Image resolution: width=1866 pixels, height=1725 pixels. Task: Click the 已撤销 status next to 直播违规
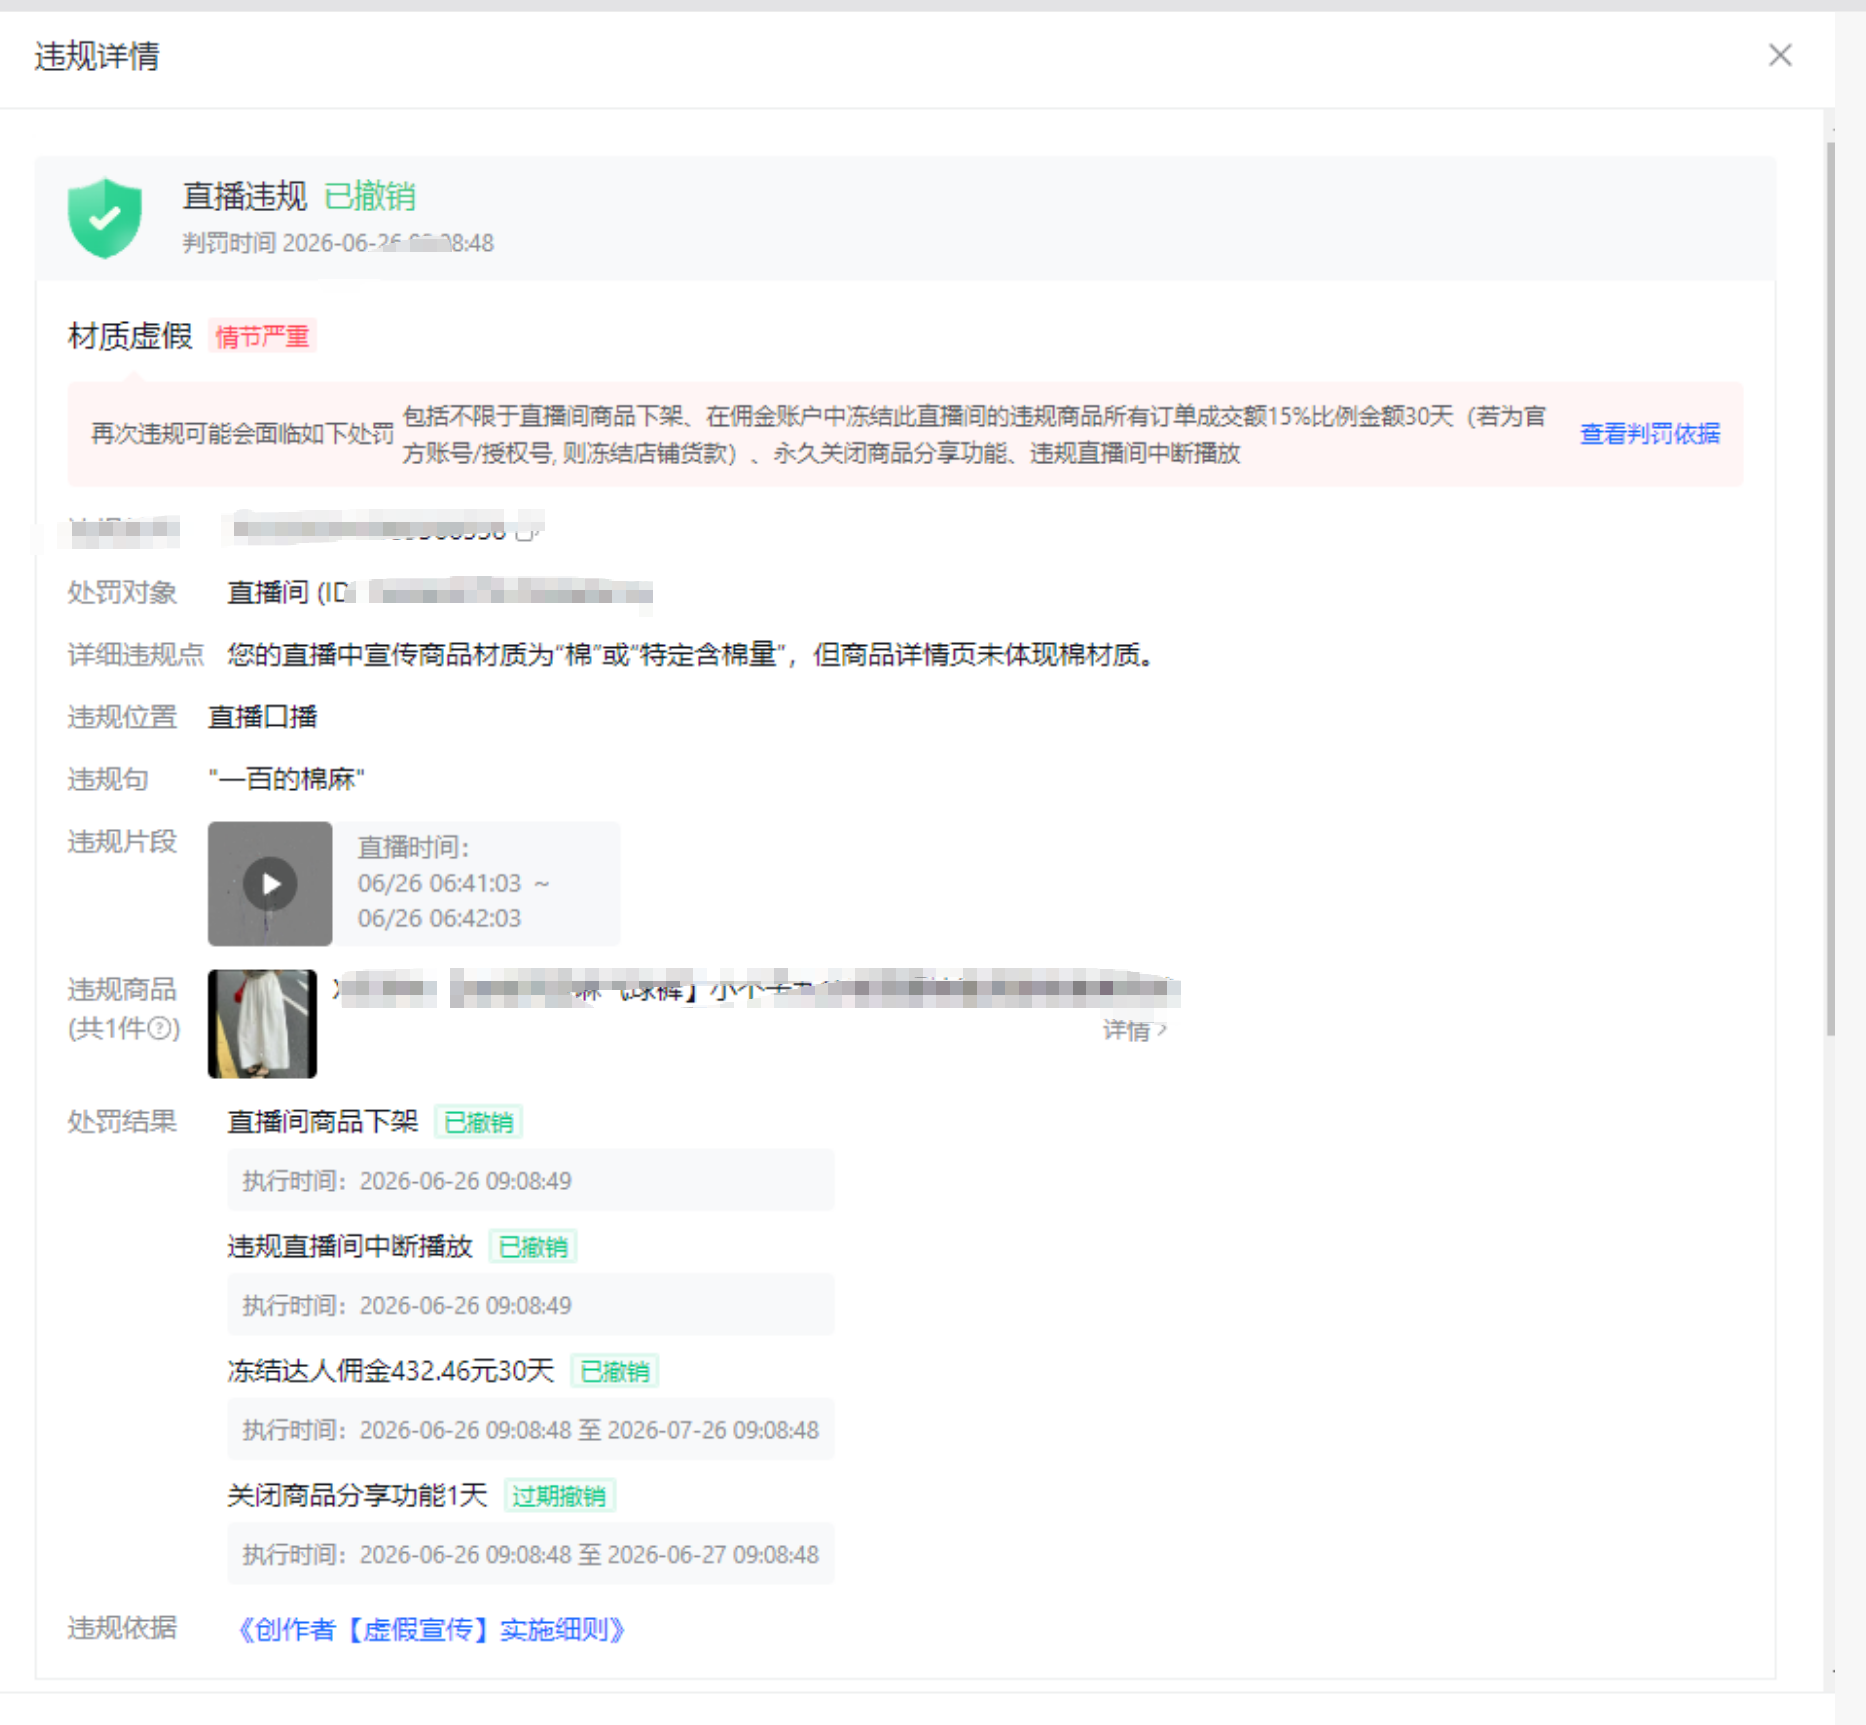tap(370, 196)
